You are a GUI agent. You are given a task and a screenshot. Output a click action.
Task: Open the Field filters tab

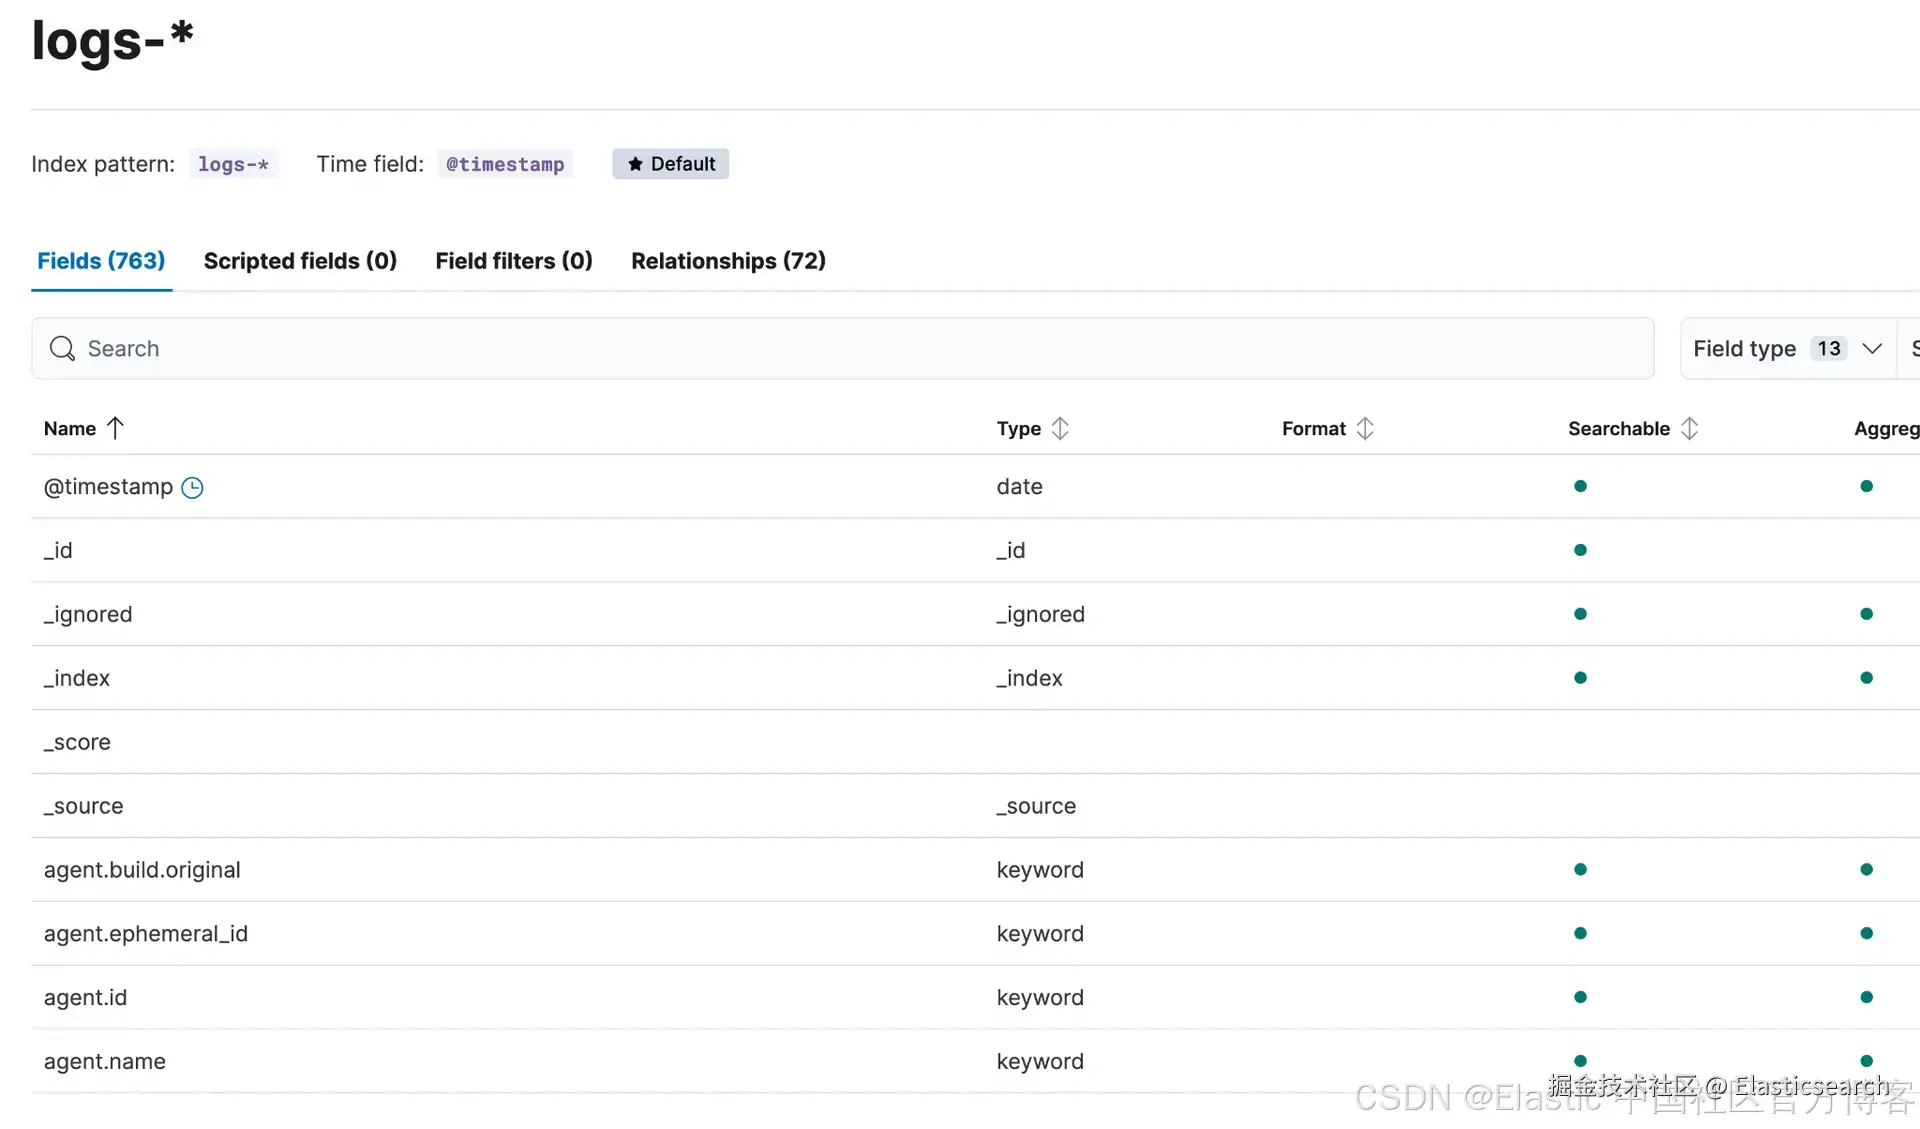coord(514,261)
